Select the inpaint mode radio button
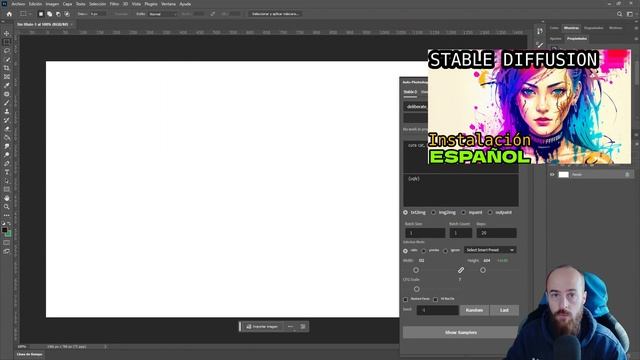Image resolution: width=640 pixels, height=360 pixels. tap(463, 213)
